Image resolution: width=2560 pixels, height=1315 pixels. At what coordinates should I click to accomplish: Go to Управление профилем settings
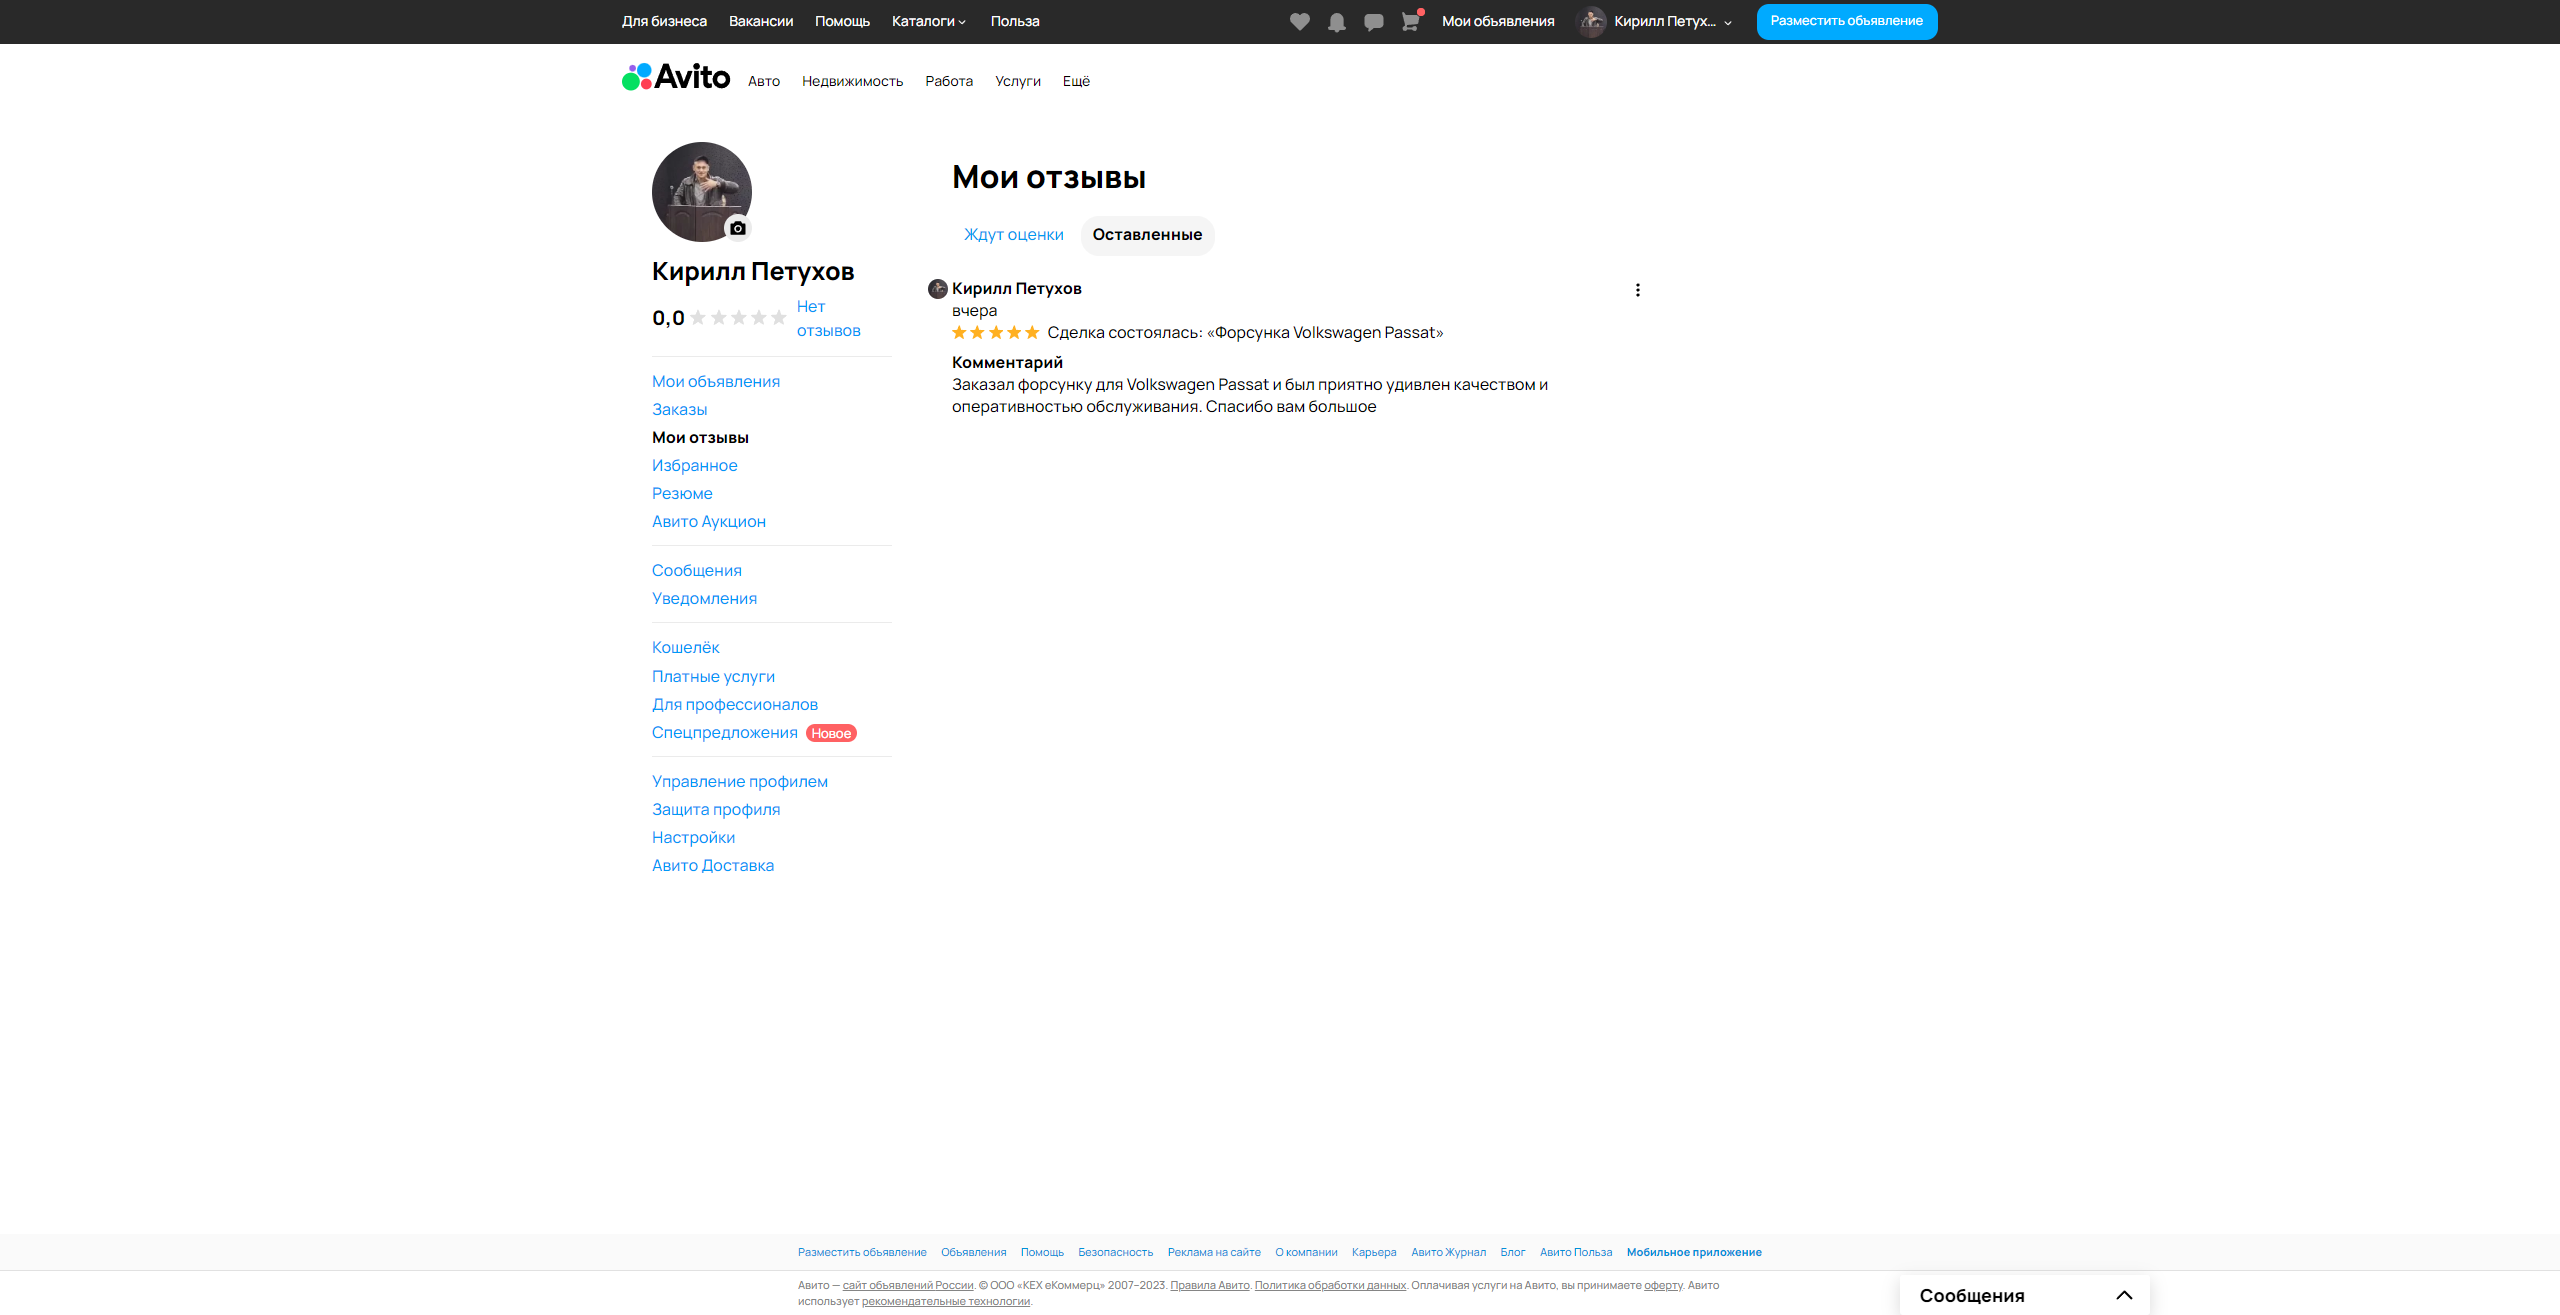[x=739, y=782]
